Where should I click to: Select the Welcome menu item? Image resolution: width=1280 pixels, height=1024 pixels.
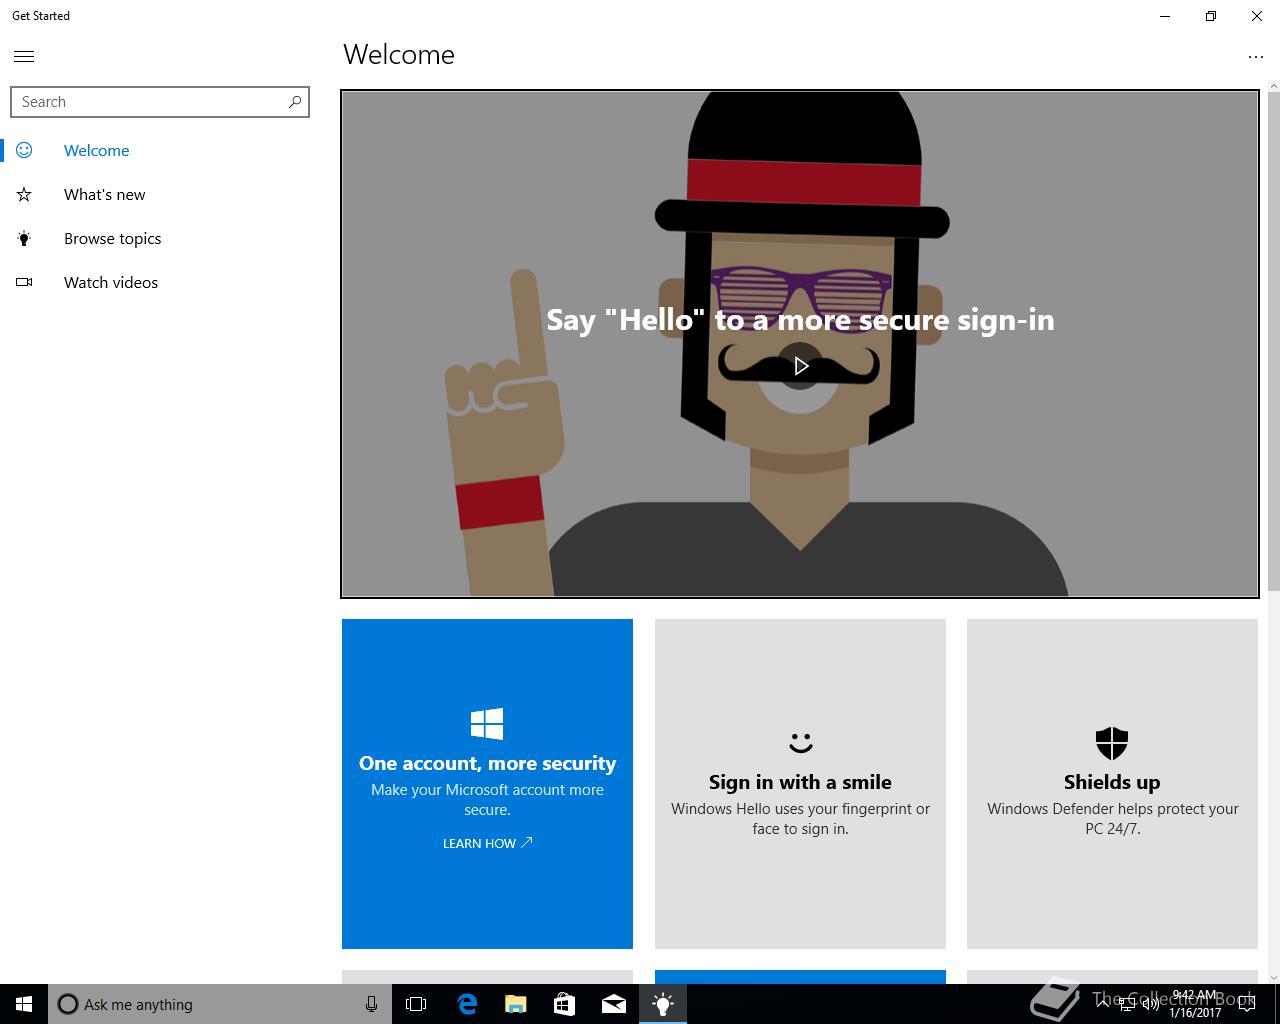pos(160,150)
